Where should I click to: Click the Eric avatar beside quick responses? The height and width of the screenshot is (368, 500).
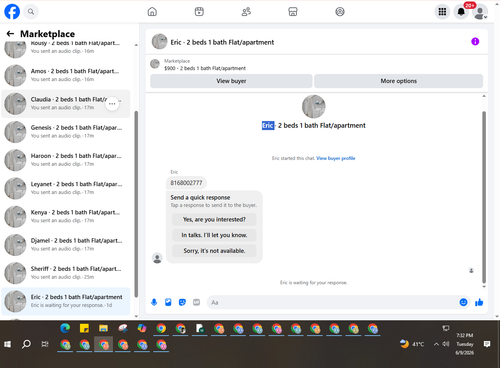[157, 258]
